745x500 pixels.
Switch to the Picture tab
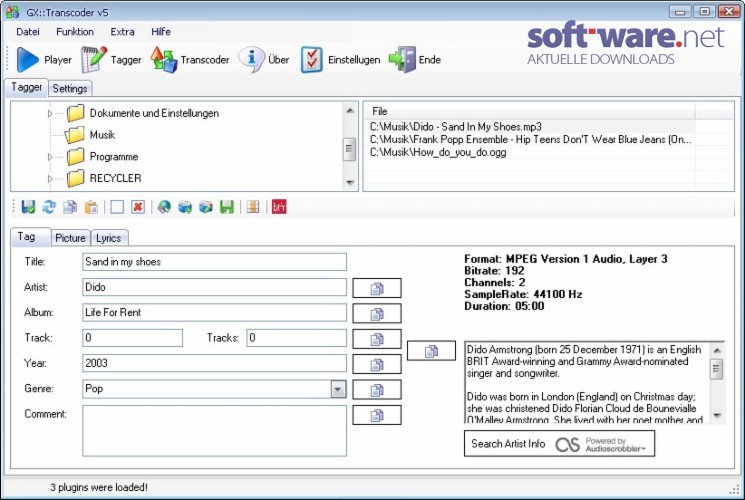70,238
